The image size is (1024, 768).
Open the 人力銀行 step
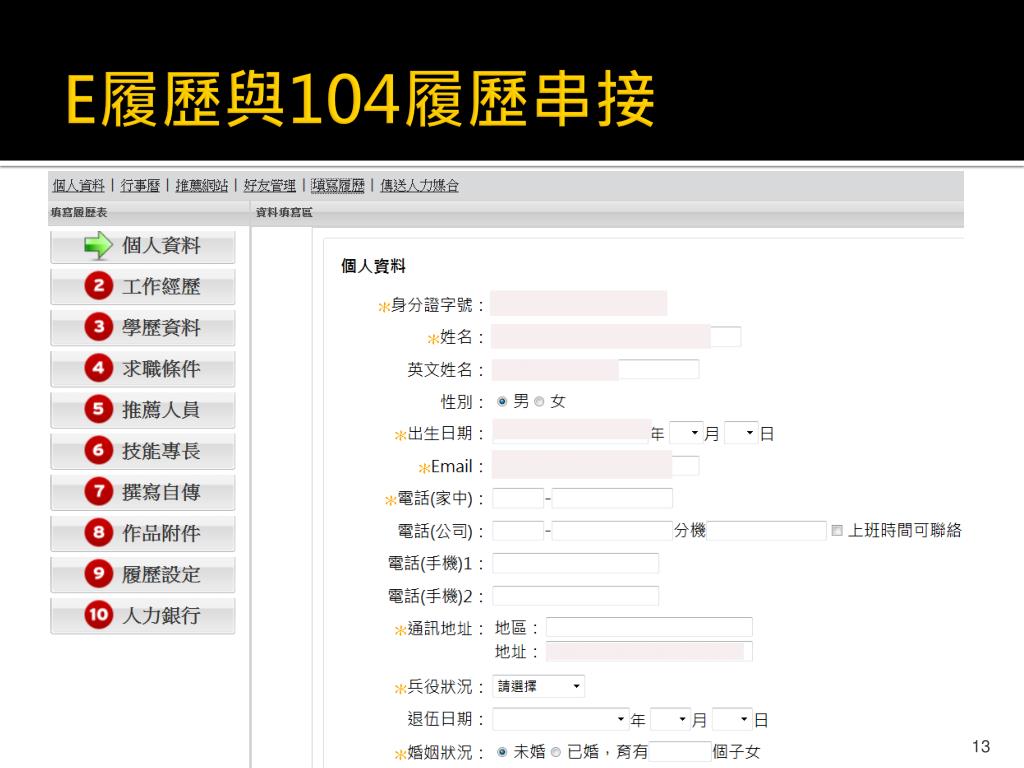[x=142, y=615]
